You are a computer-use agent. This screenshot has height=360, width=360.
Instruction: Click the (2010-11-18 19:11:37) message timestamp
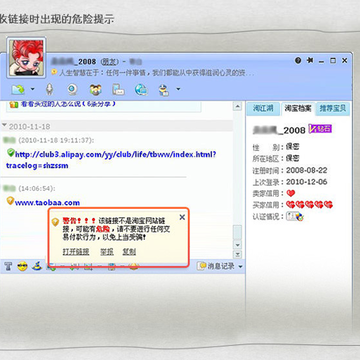(56, 140)
